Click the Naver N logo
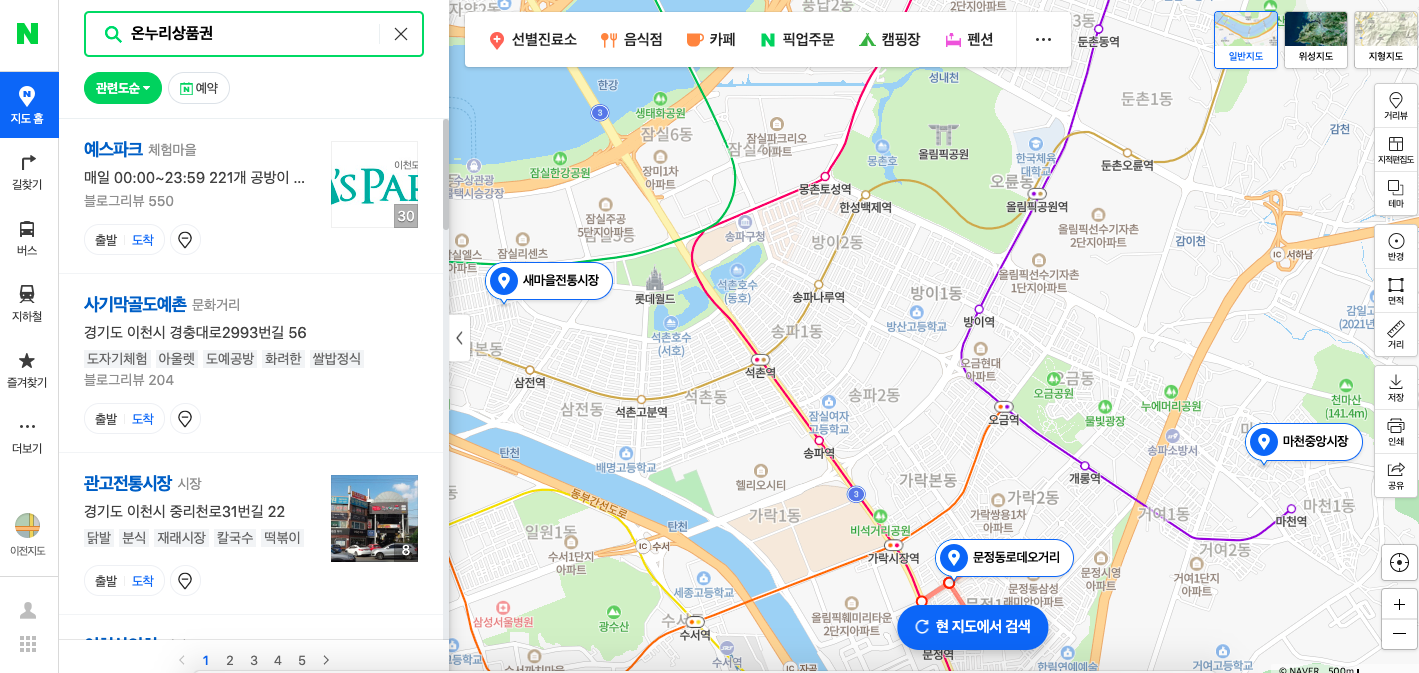The width and height of the screenshot is (1419, 673). click(x=28, y=34)
